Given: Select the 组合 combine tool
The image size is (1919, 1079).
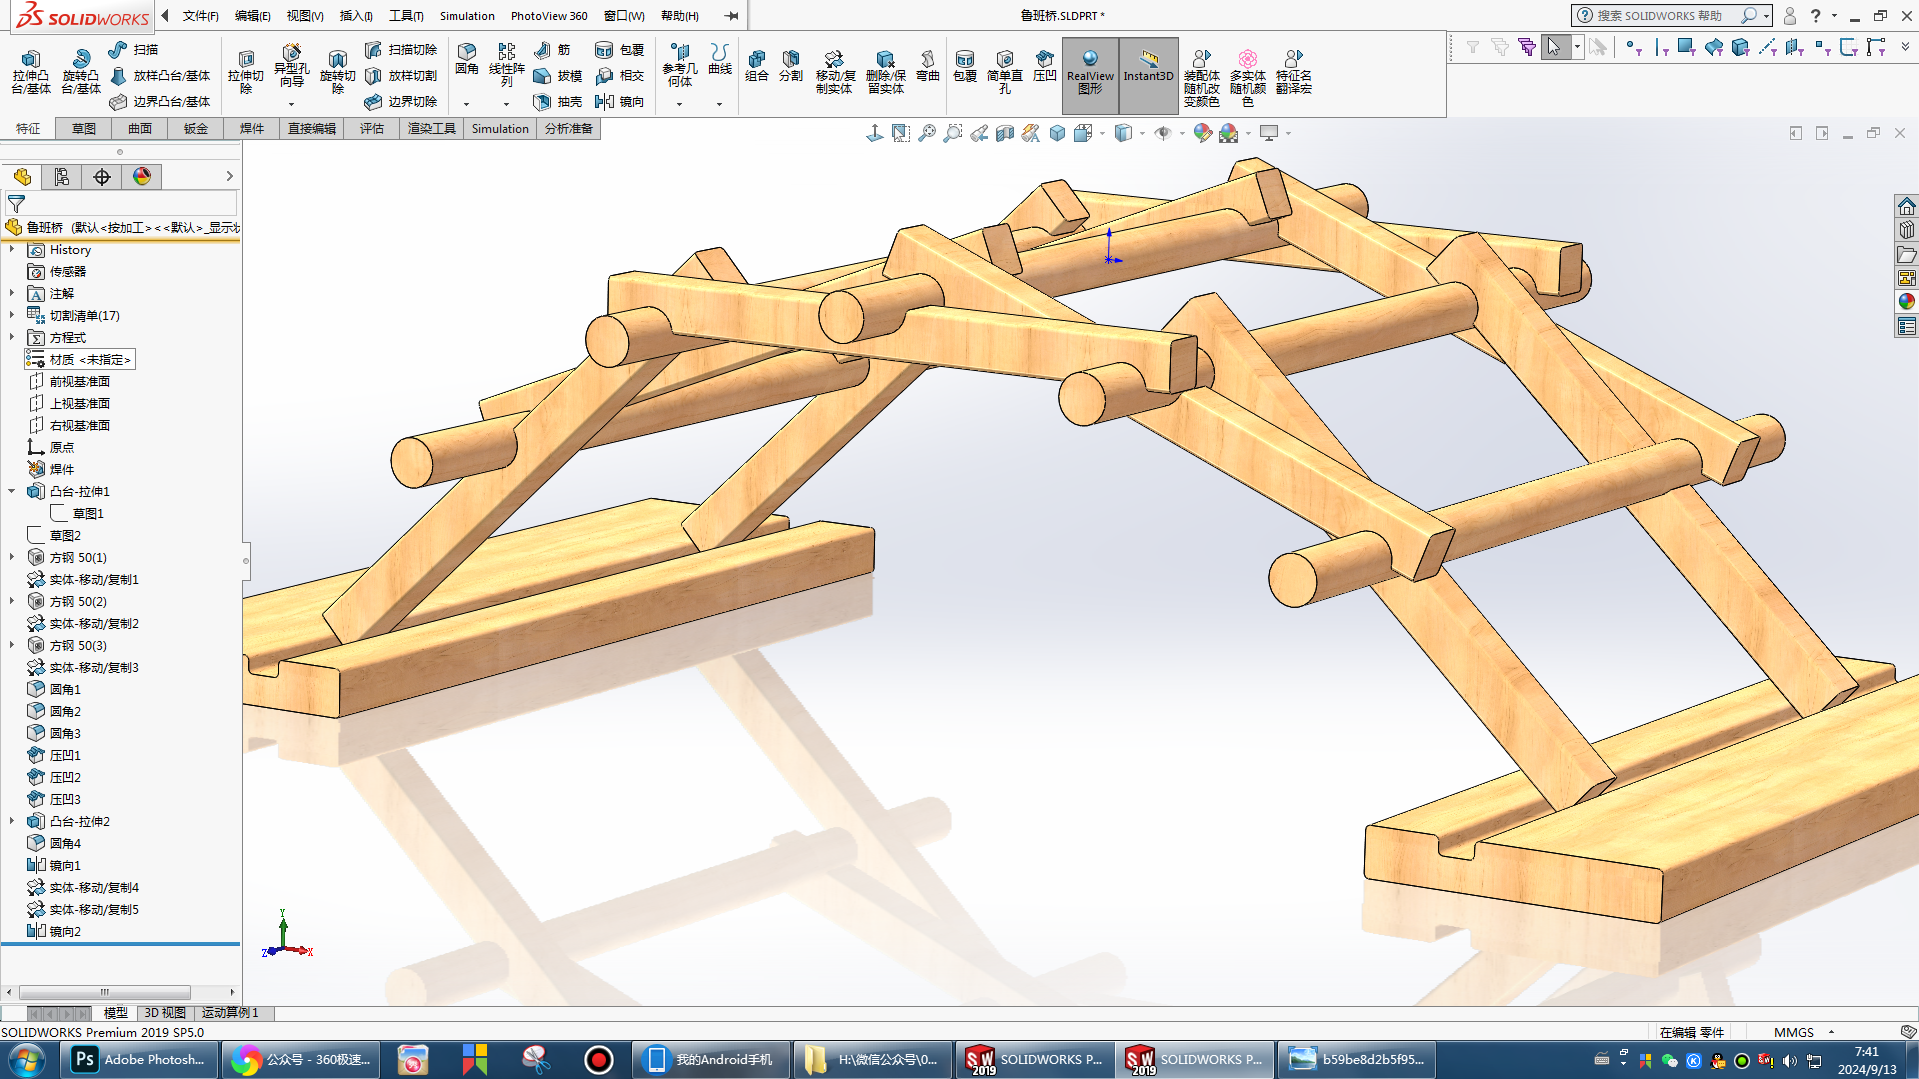Looking at the screenshot, I should [x=757, y=65].
